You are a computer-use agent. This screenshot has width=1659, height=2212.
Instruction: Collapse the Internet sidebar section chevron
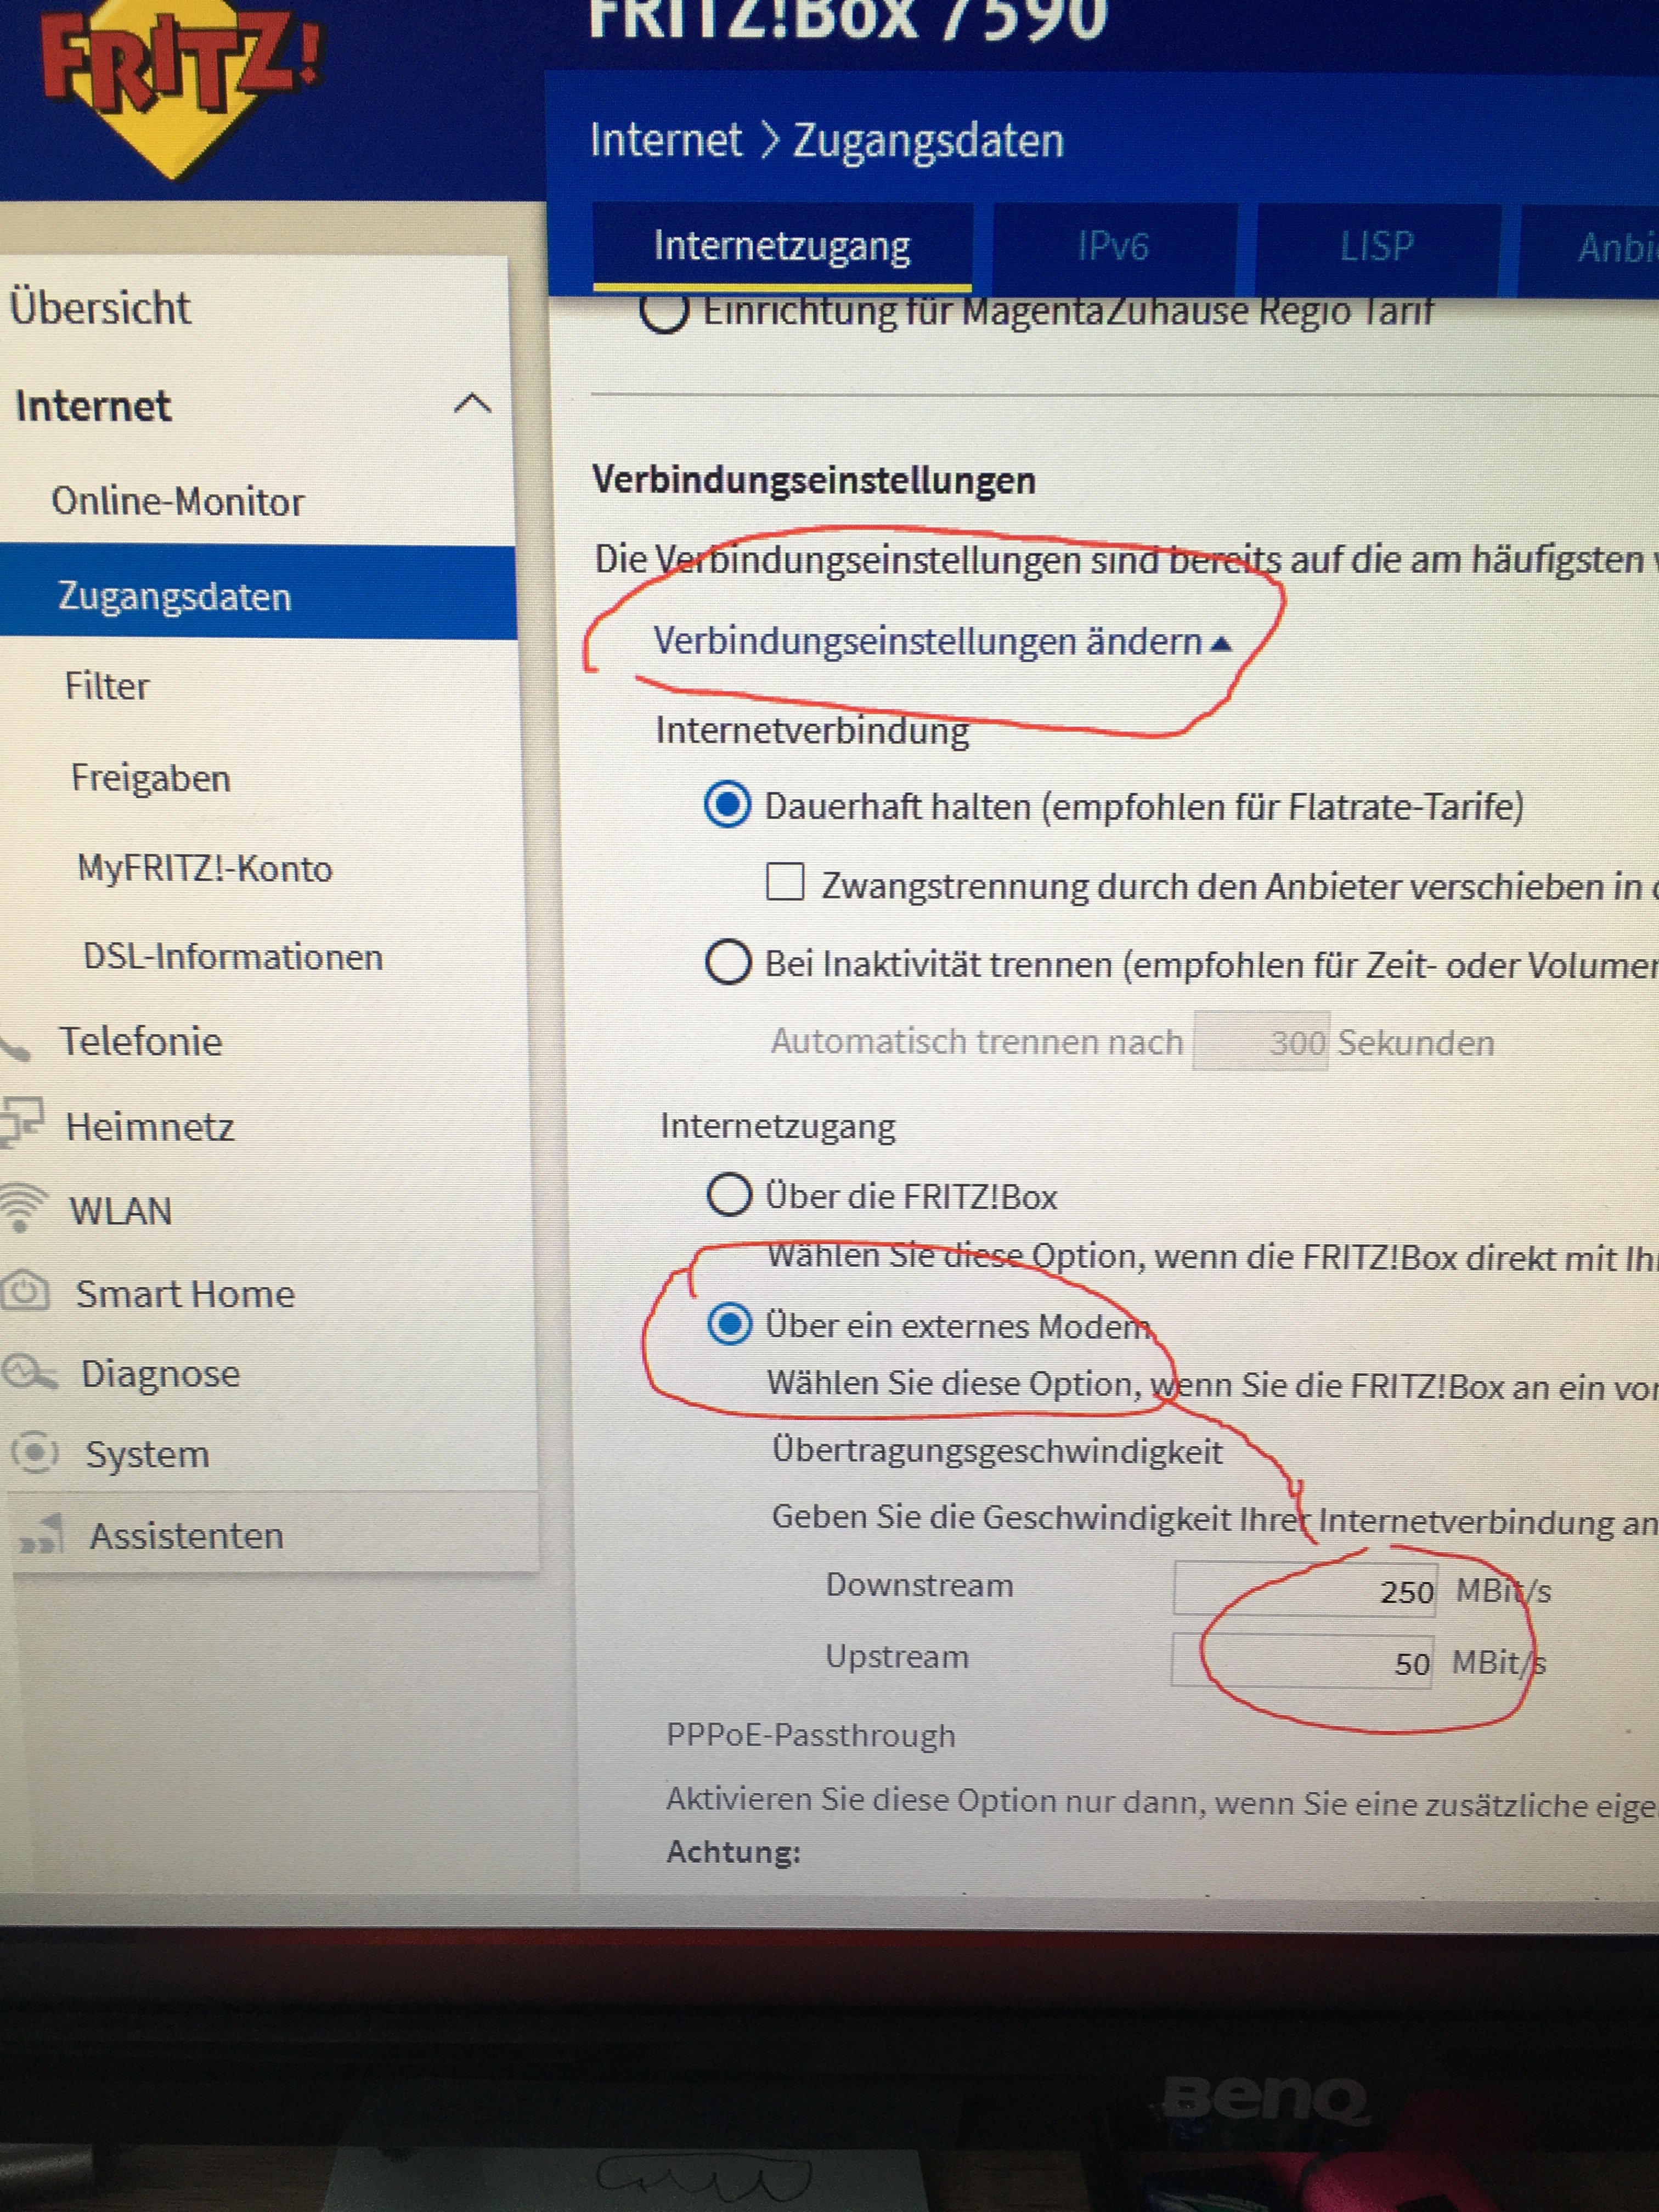472,404
